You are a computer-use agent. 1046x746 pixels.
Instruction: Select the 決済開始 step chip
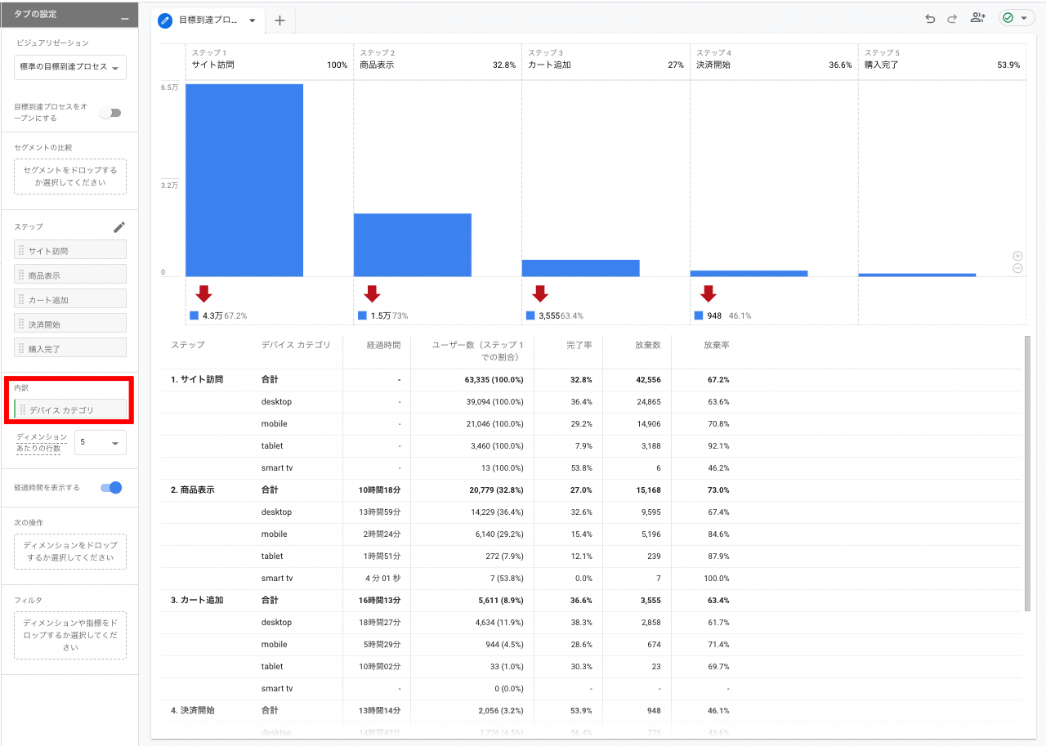70,324
